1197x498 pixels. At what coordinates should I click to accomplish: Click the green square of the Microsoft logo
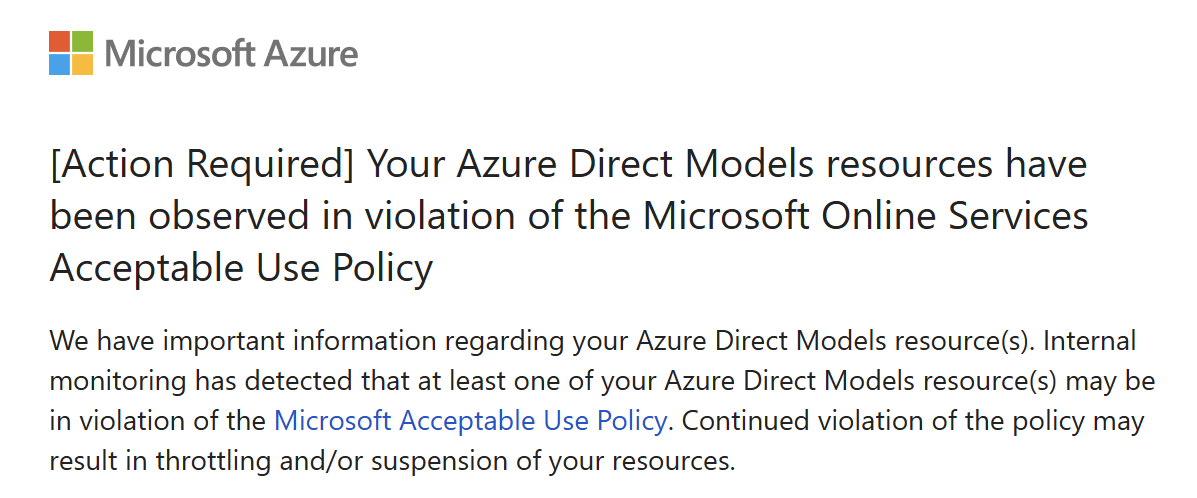click(x=83, y=41)
